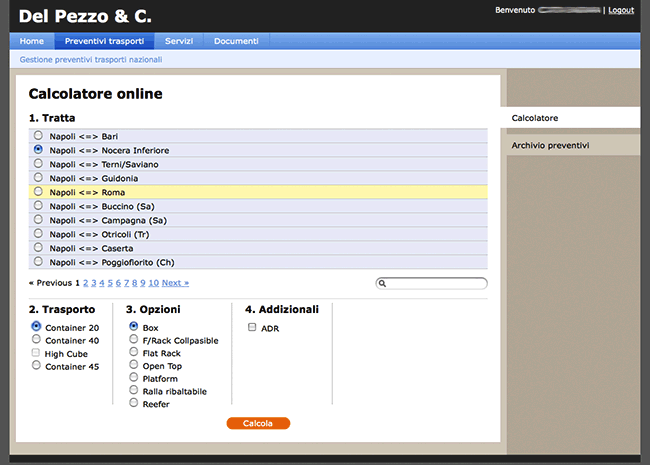Enable the ADR additional checkbox
The width and height of the screenshot is (650, 465).
click(x=252, y=327)
